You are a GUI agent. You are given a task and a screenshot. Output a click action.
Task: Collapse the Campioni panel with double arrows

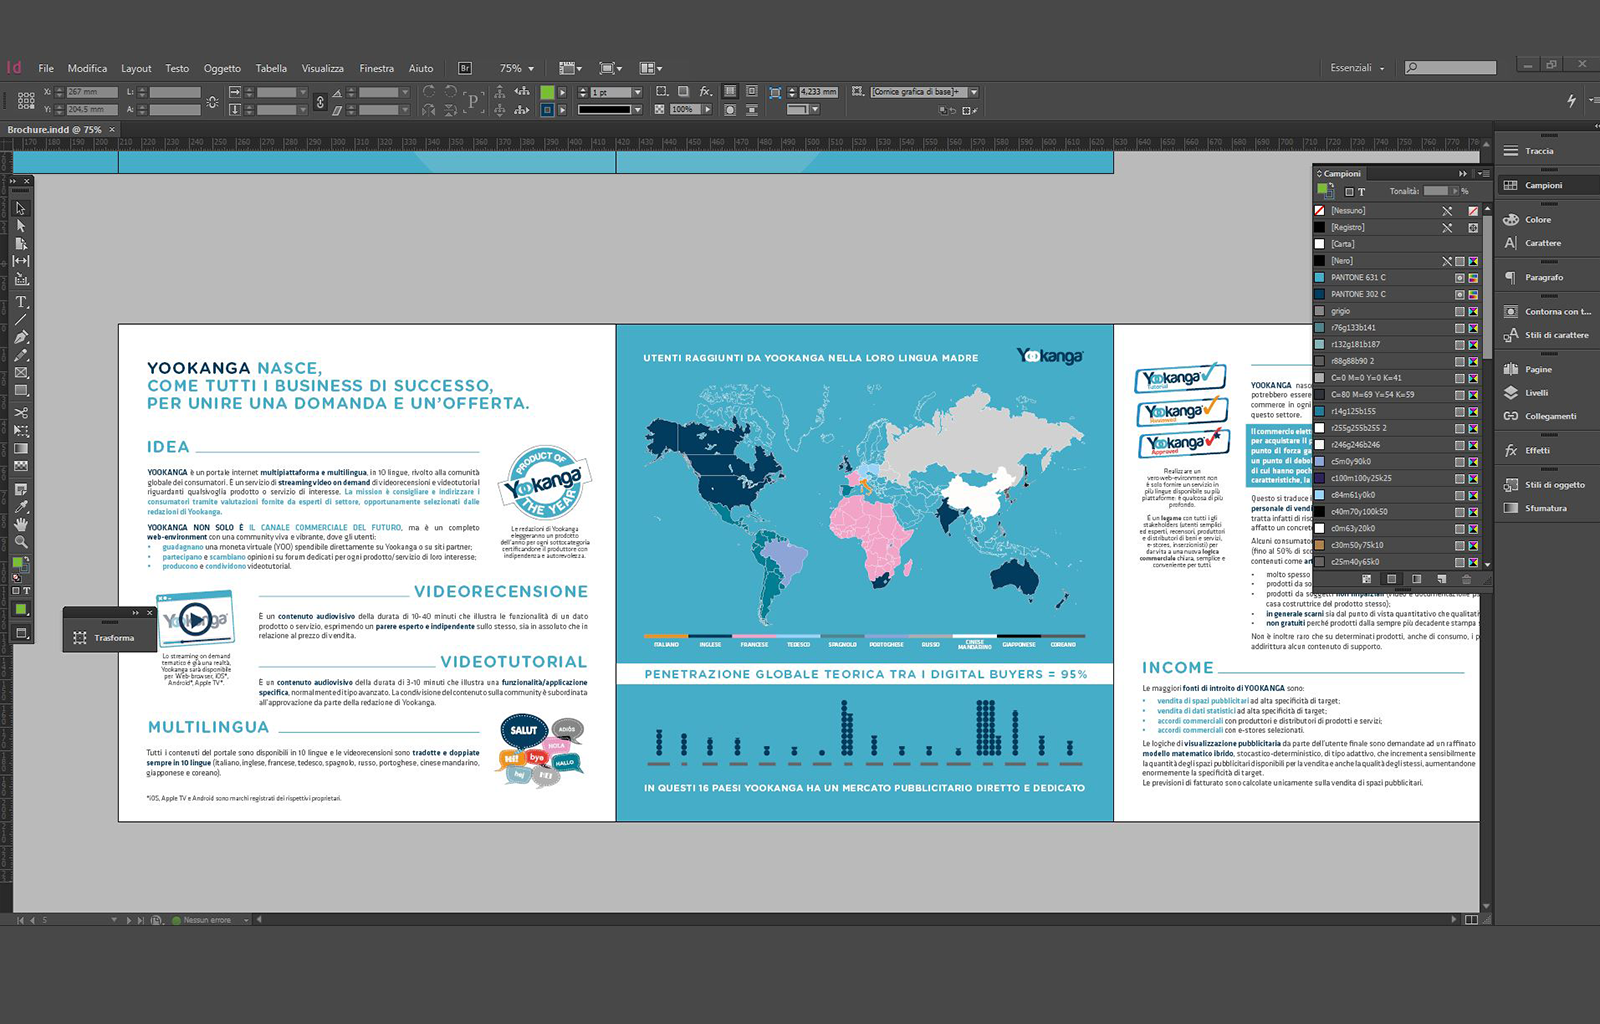[x=1463, y=173]
